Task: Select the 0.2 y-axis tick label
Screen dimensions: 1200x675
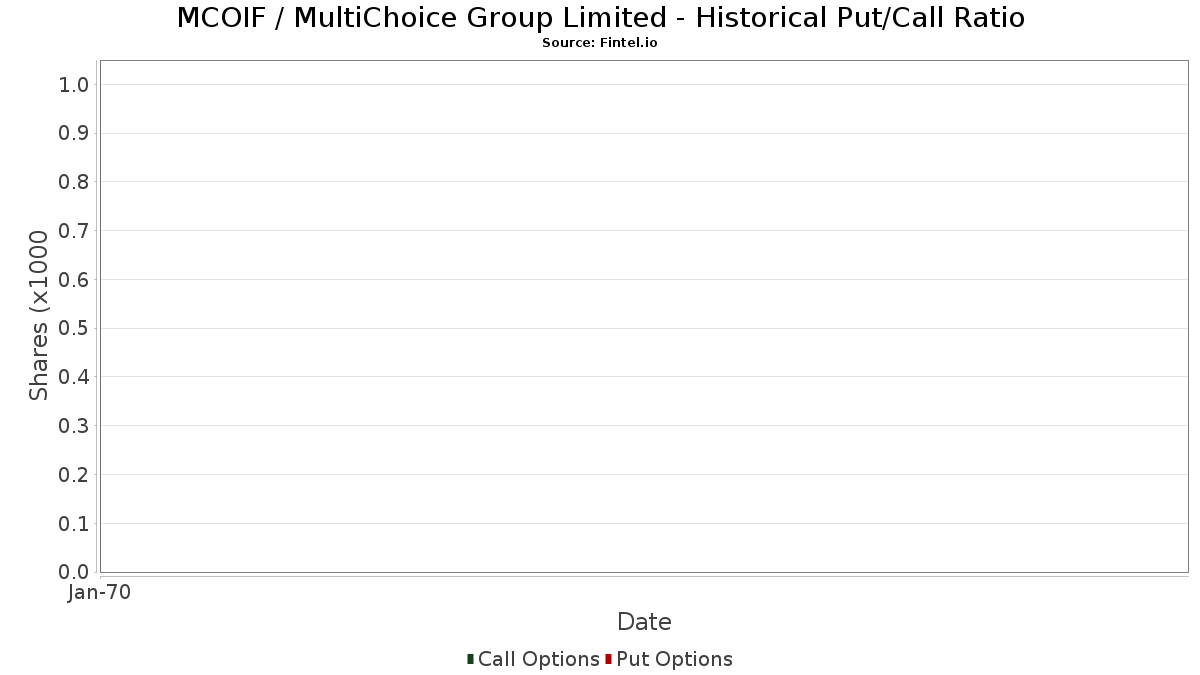Action: click(75, 475)
